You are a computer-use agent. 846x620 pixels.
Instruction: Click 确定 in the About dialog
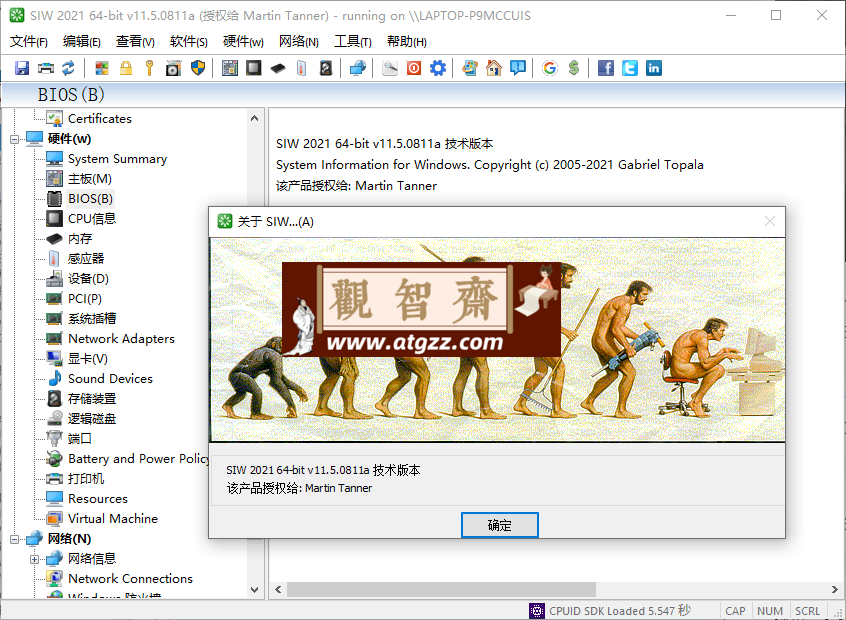coord(500,525)
